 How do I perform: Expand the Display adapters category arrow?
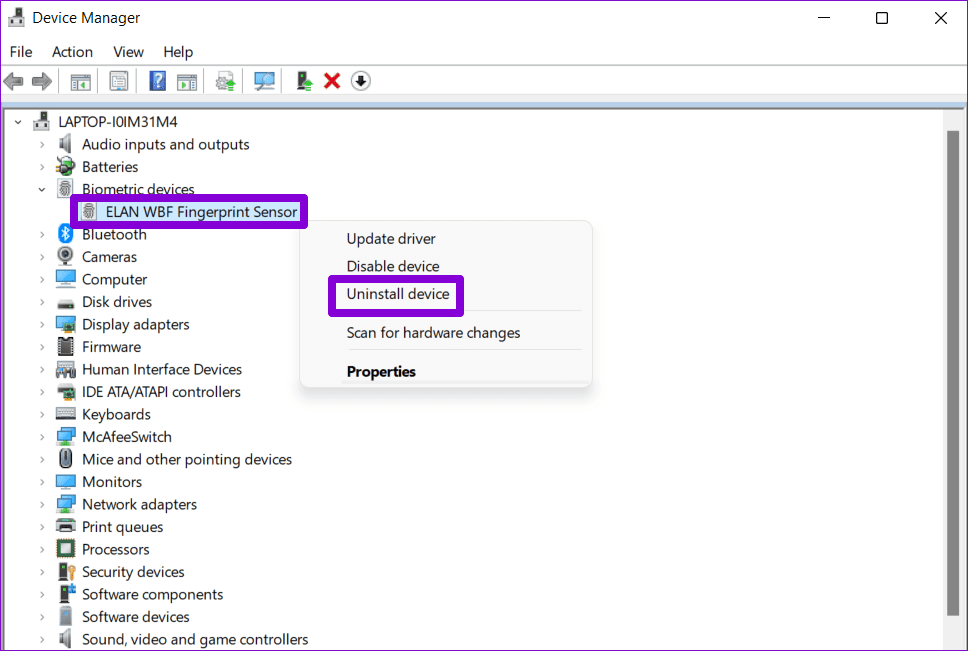coord(41,325)
